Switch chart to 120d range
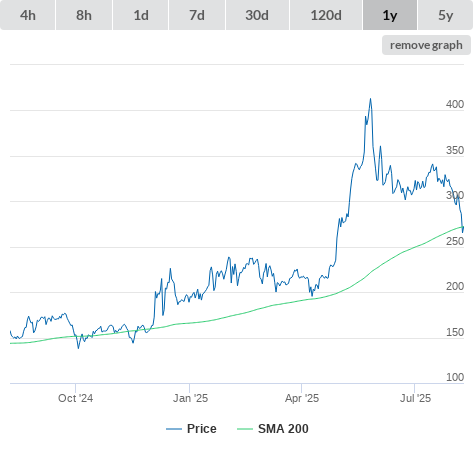The height and width of the screenshot is (455, 474). click(326, 15)
